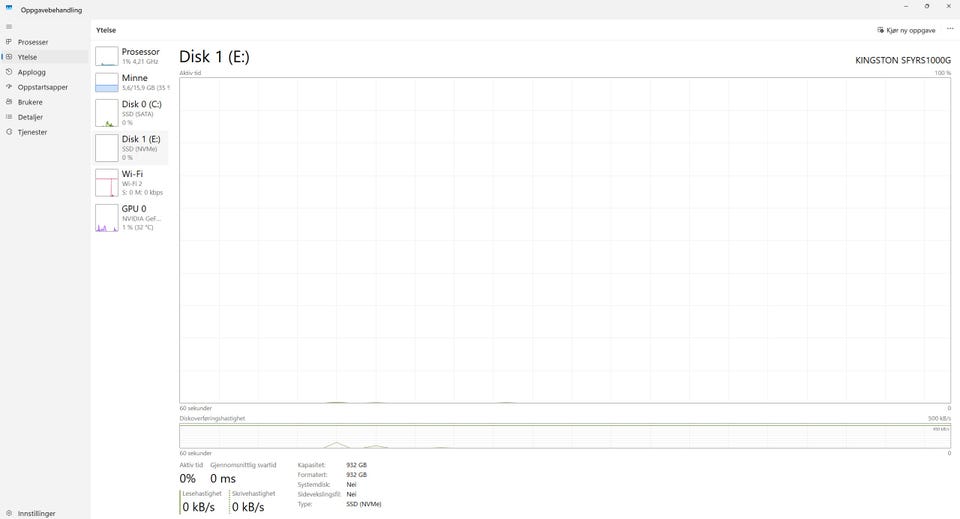Image resolution: width=960 pixels, height=519 pixels.
Task: Click the Prosessor label in the resource list
Action: (140, 52)
